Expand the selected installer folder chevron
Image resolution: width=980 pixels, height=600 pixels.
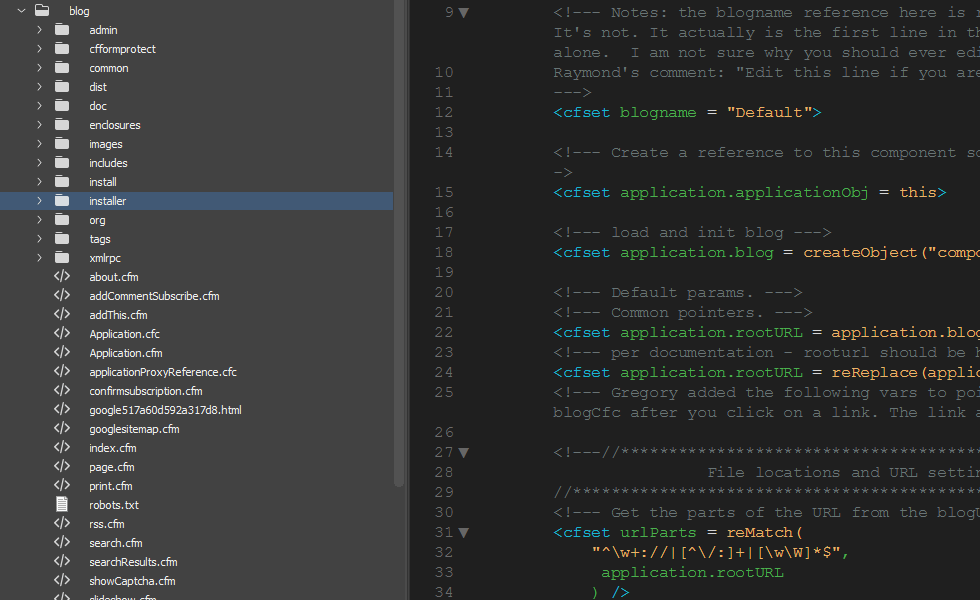click(x=39, y=201)
